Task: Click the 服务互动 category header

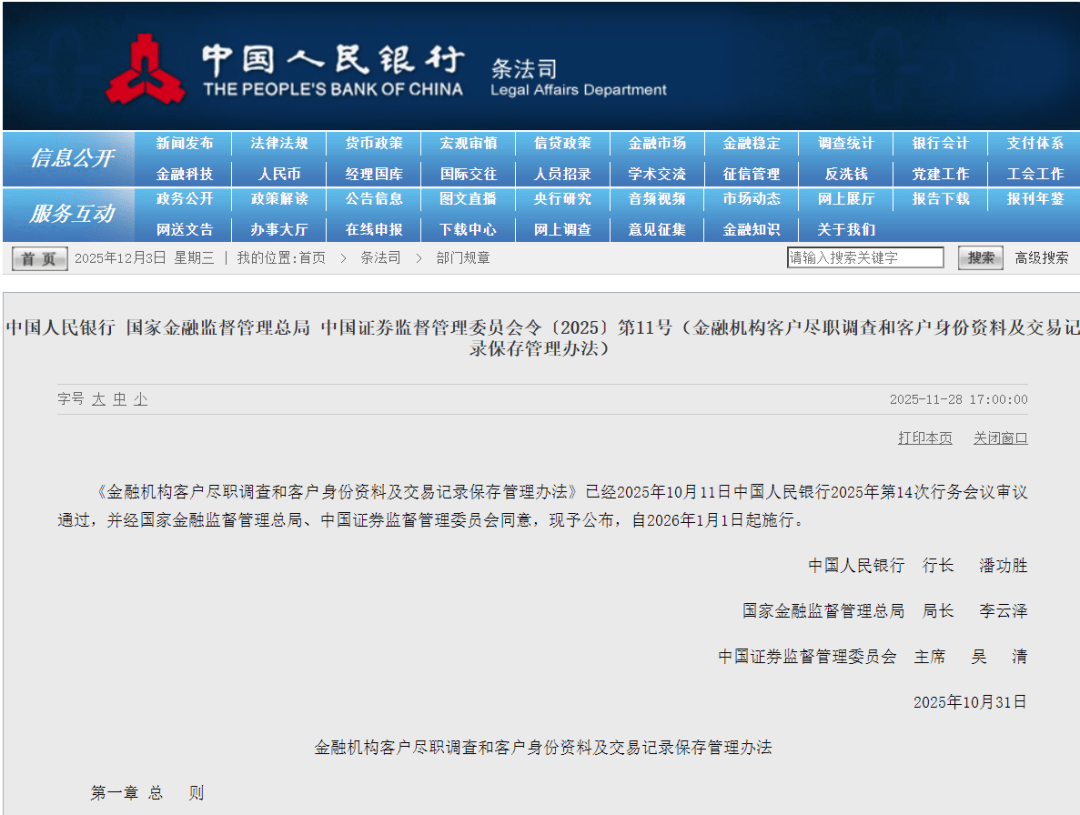Action: tap(72, 214)
